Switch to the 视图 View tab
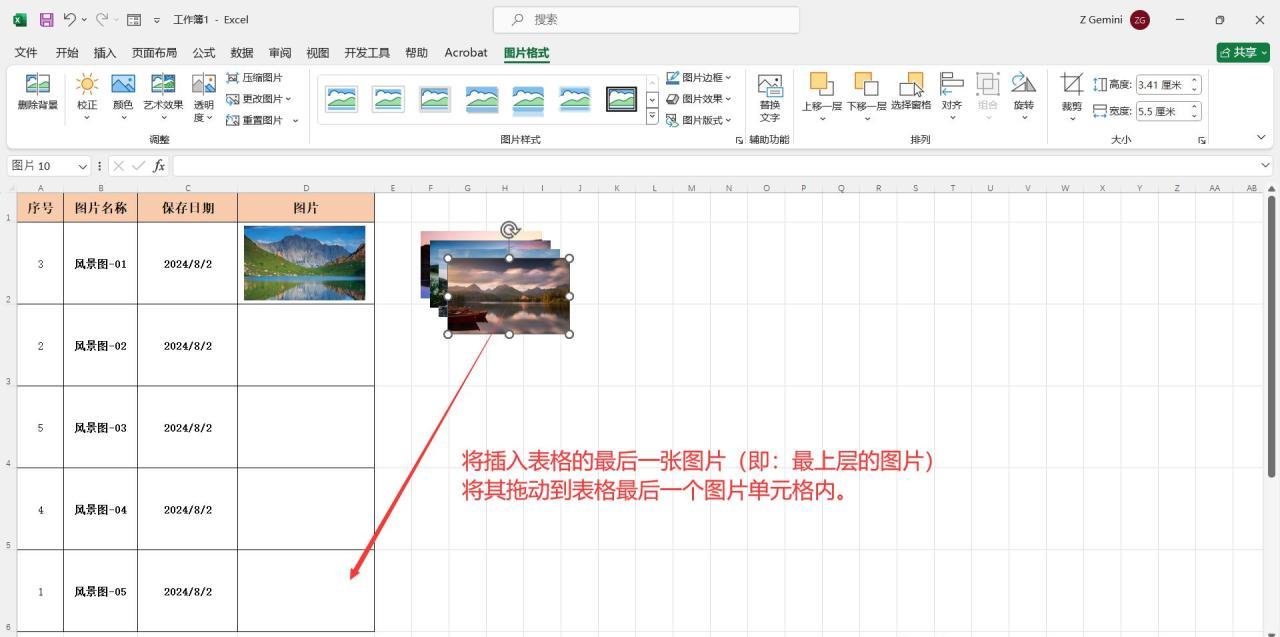 pyautogui.click(x=318, y=53)
